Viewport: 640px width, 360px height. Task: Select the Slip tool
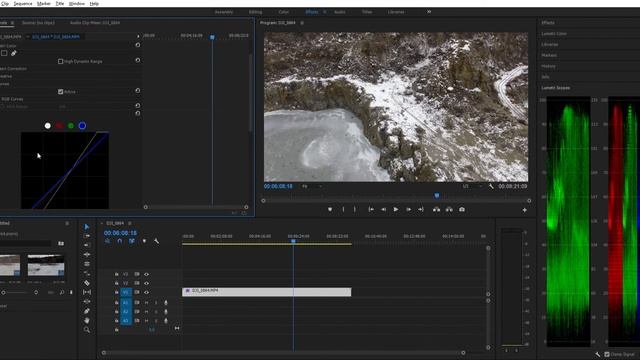click(x=87, y=292)
